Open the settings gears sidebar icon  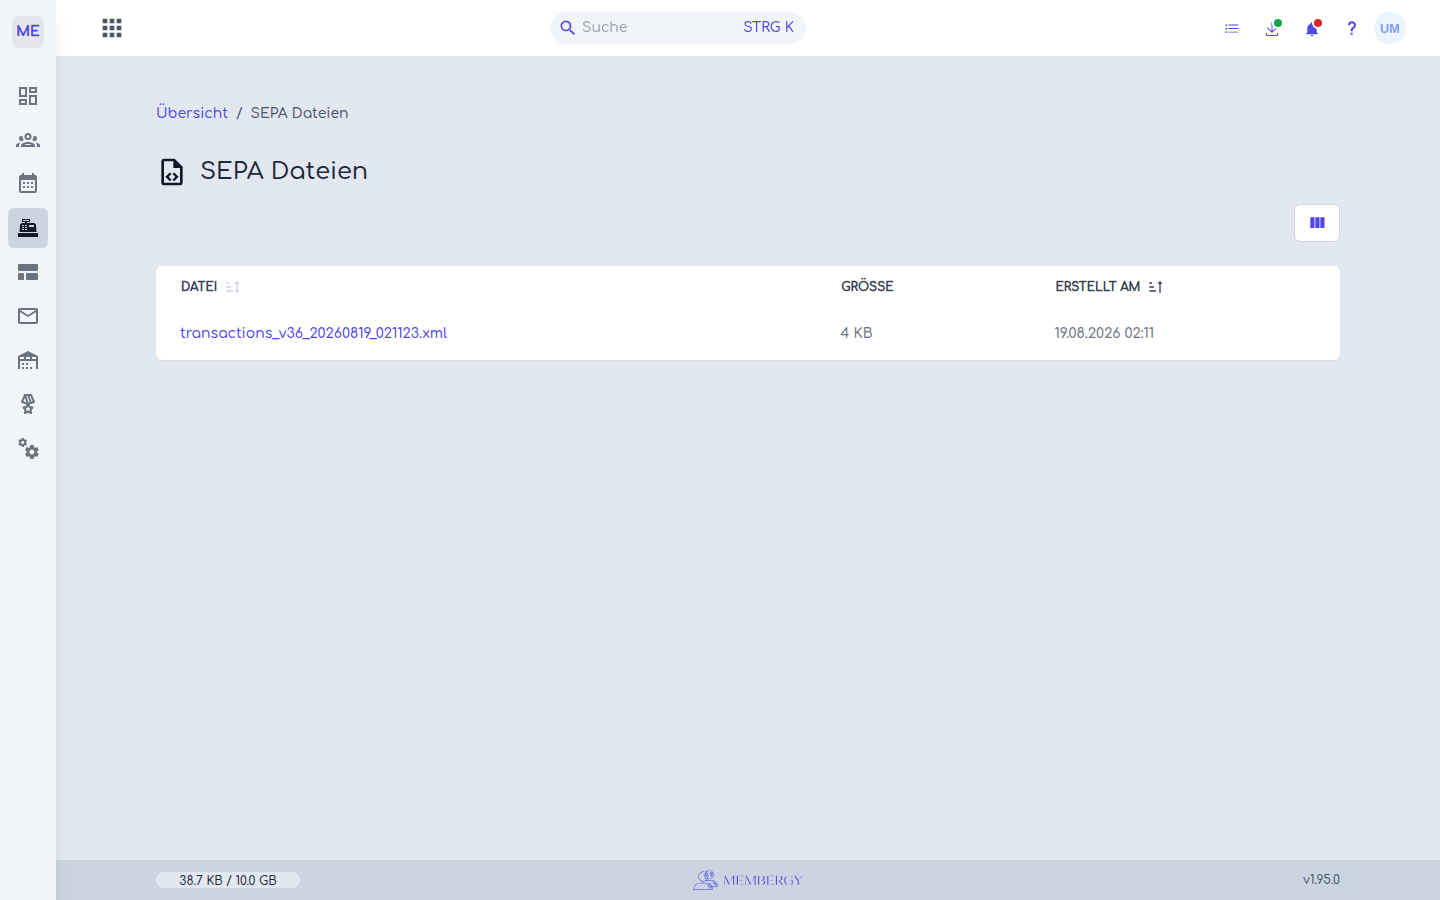(28, 449)
